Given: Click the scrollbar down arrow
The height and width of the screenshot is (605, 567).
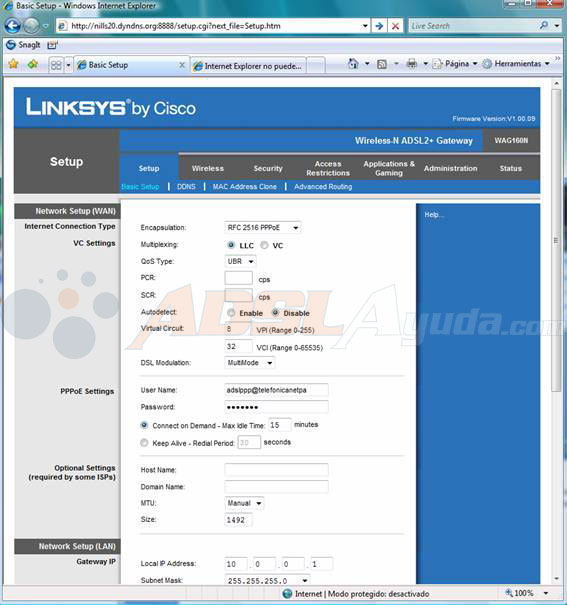Looking at the screenshot, I should (x=556, y=578).
